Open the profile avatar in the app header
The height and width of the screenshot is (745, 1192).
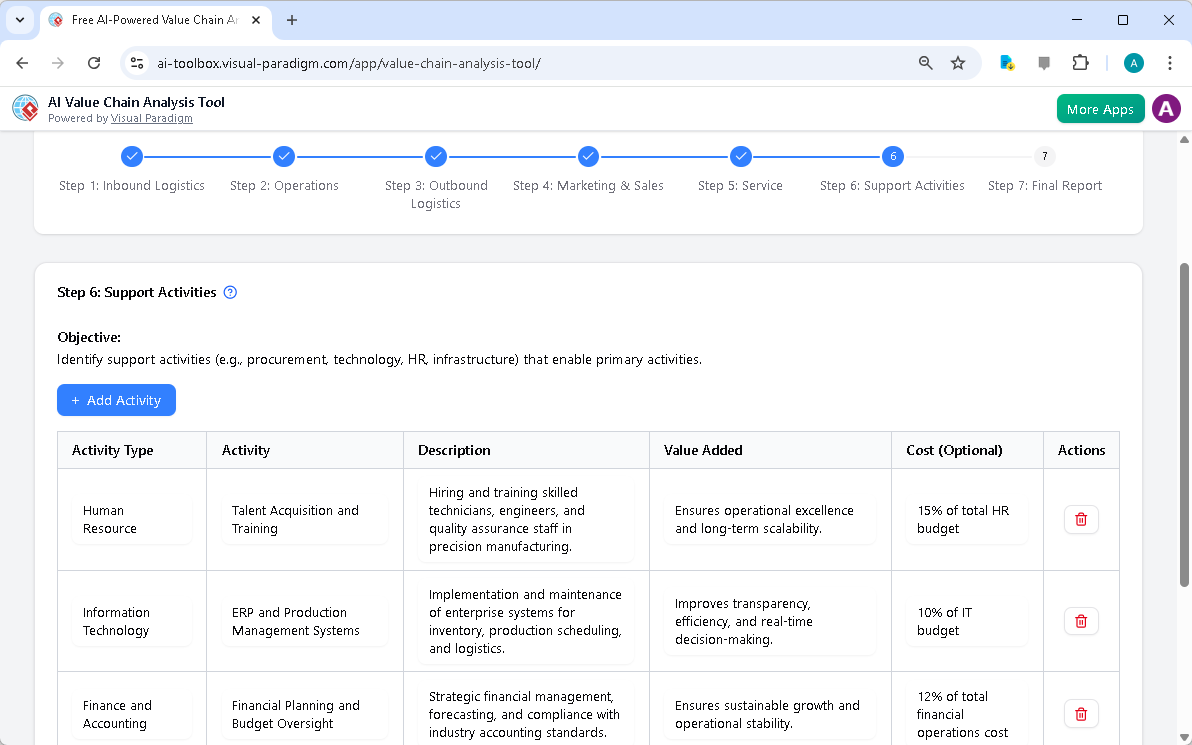(1166, 108)
